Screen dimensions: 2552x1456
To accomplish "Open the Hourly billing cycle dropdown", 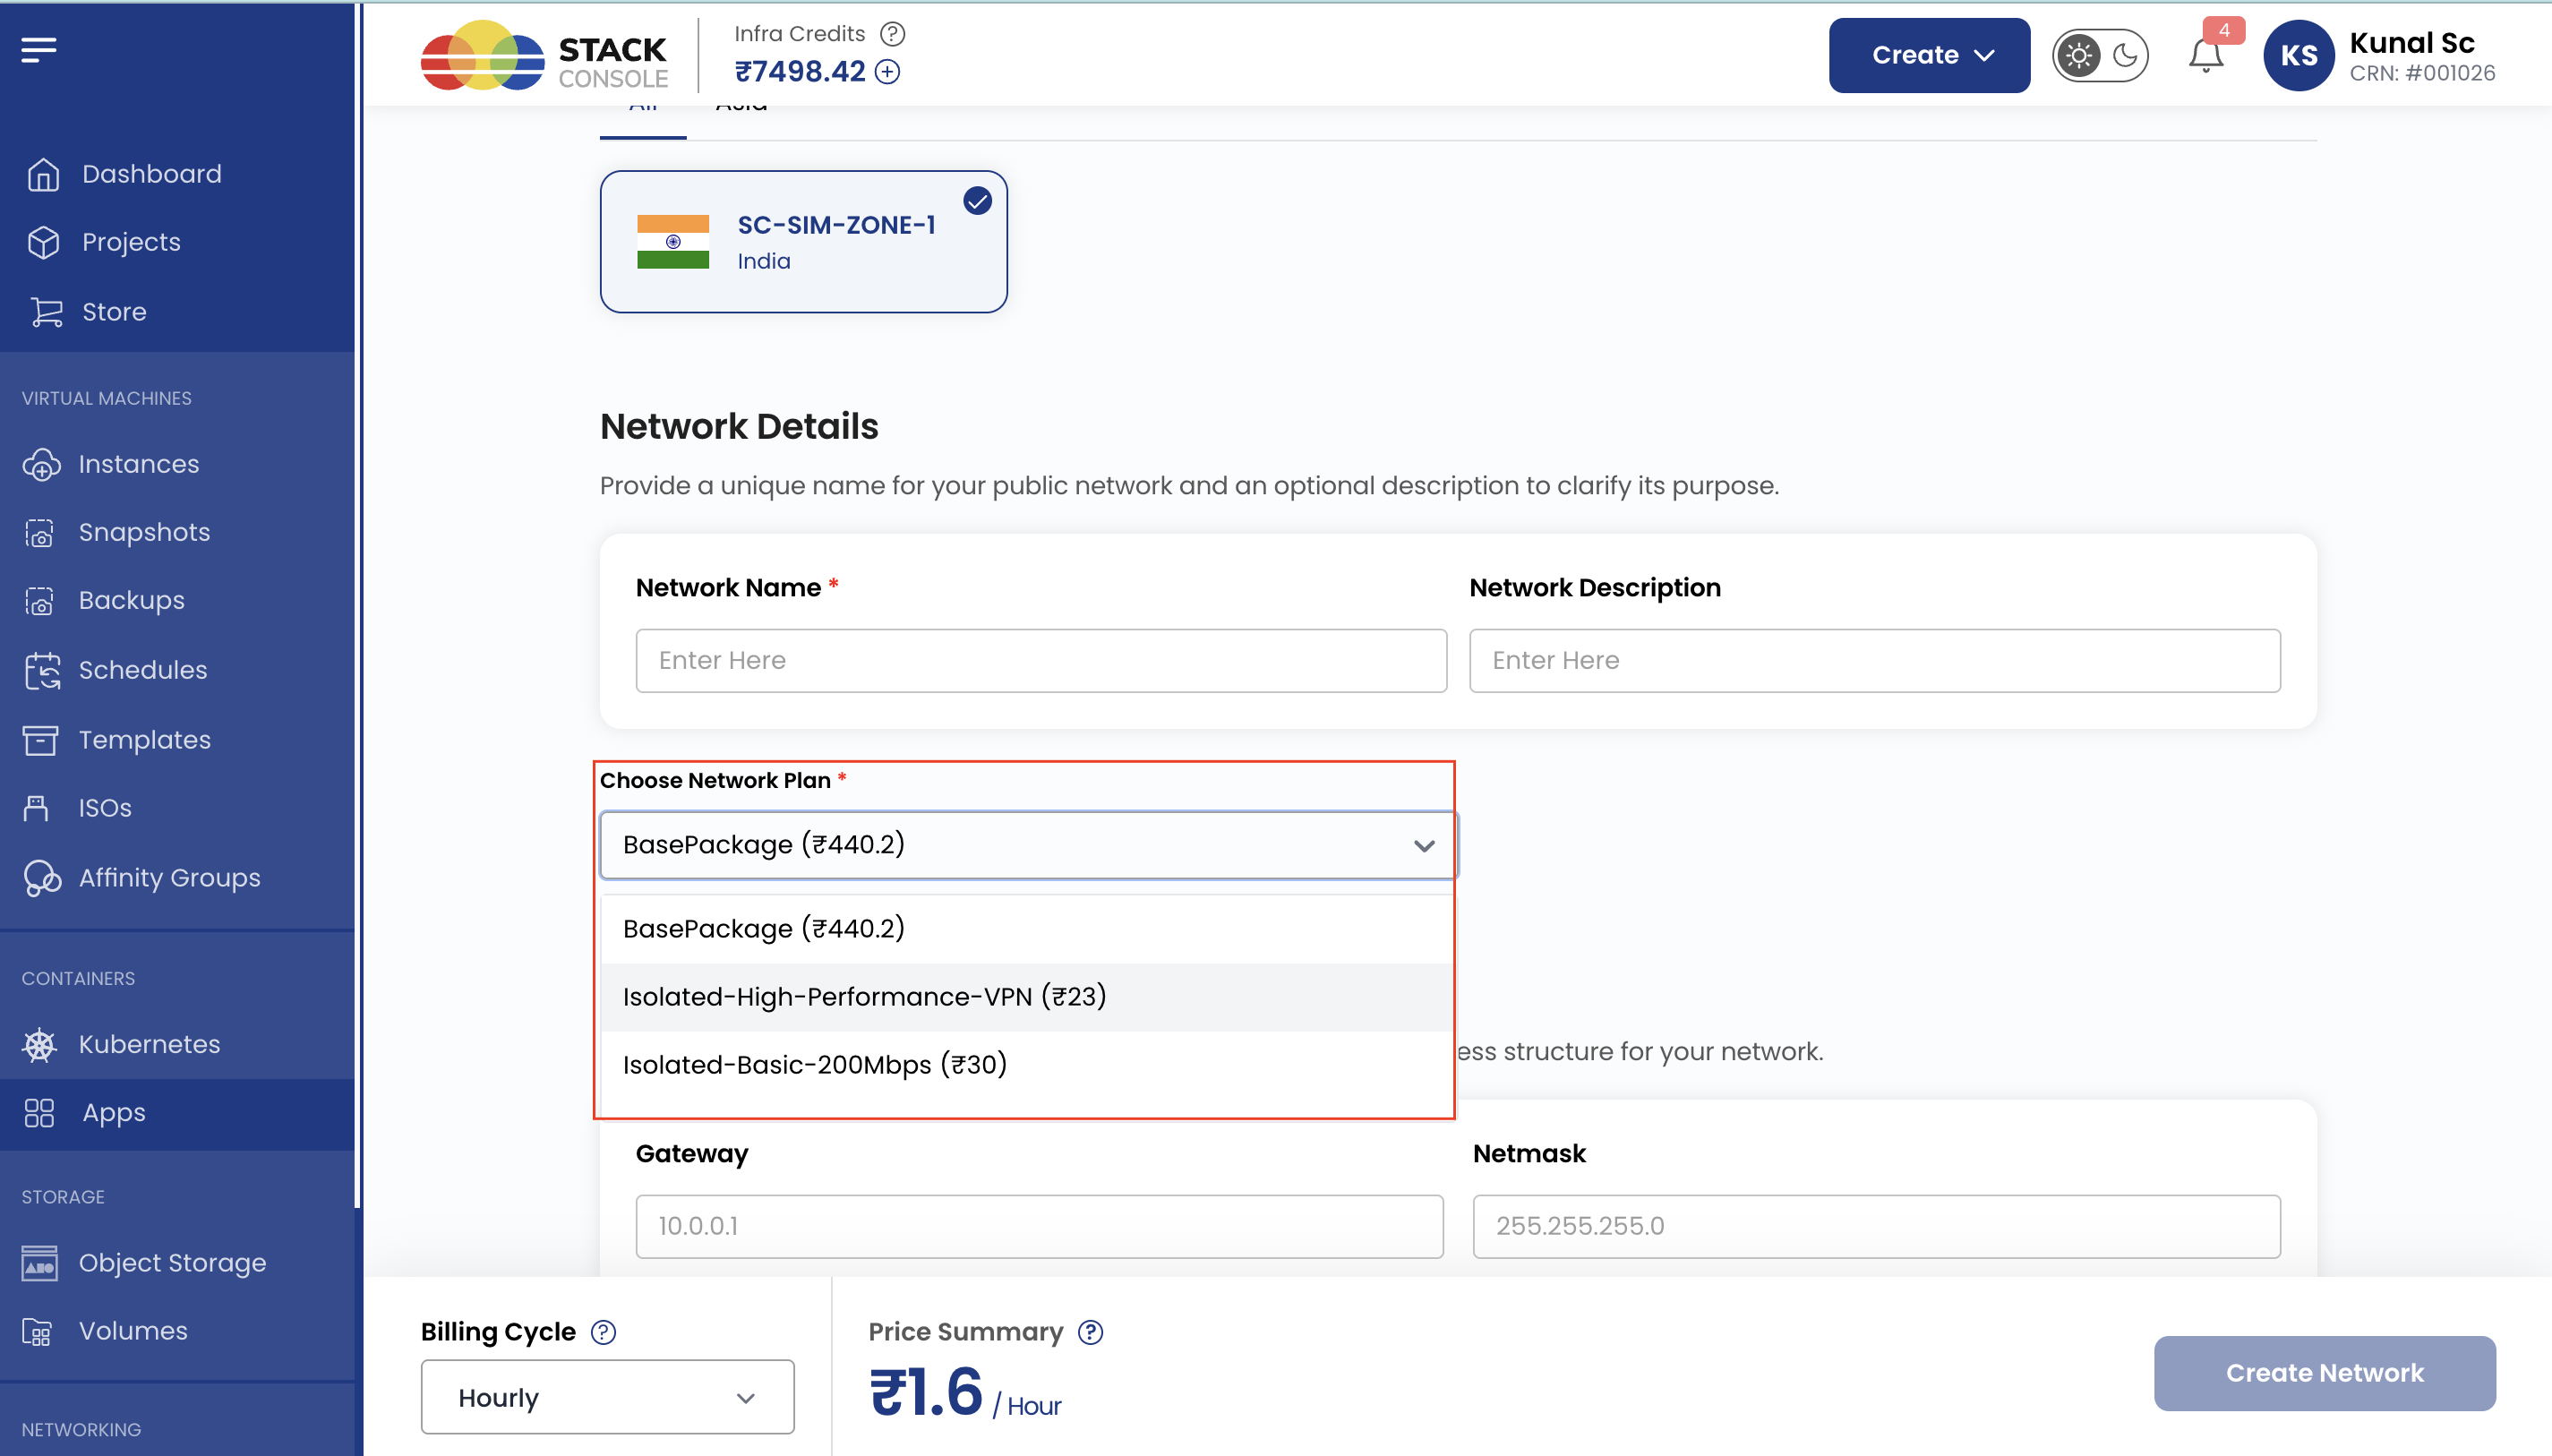I will 607,1396.
